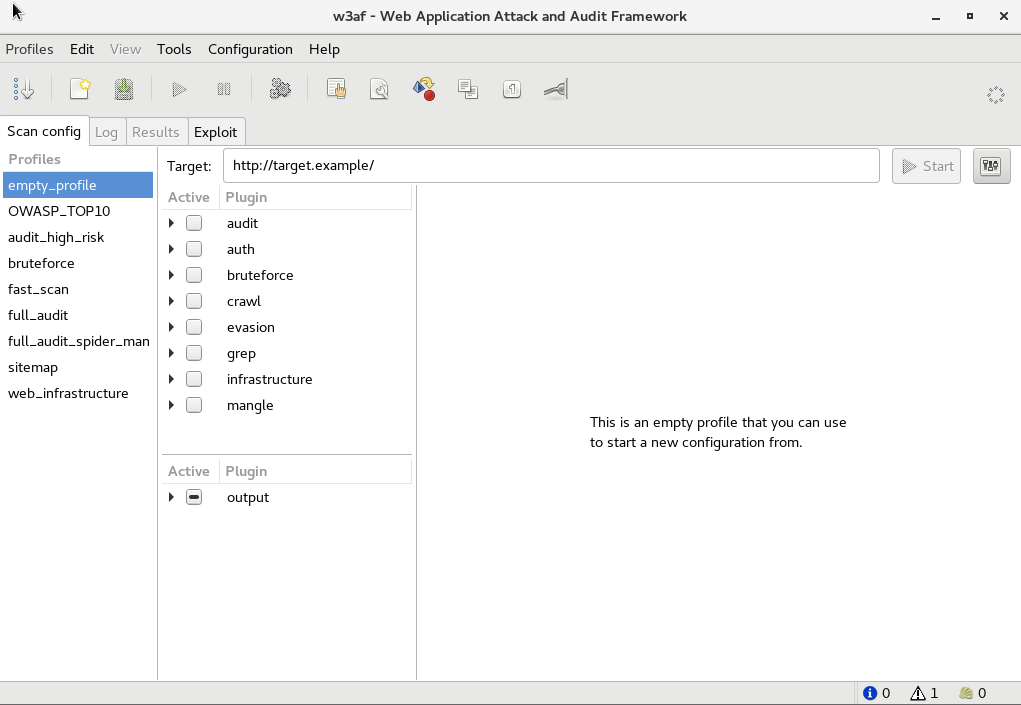The height and width of the screenshot is (705, 1021).
Task: Enable the crawl plugin checkbox
Action: tap(194, 301)
